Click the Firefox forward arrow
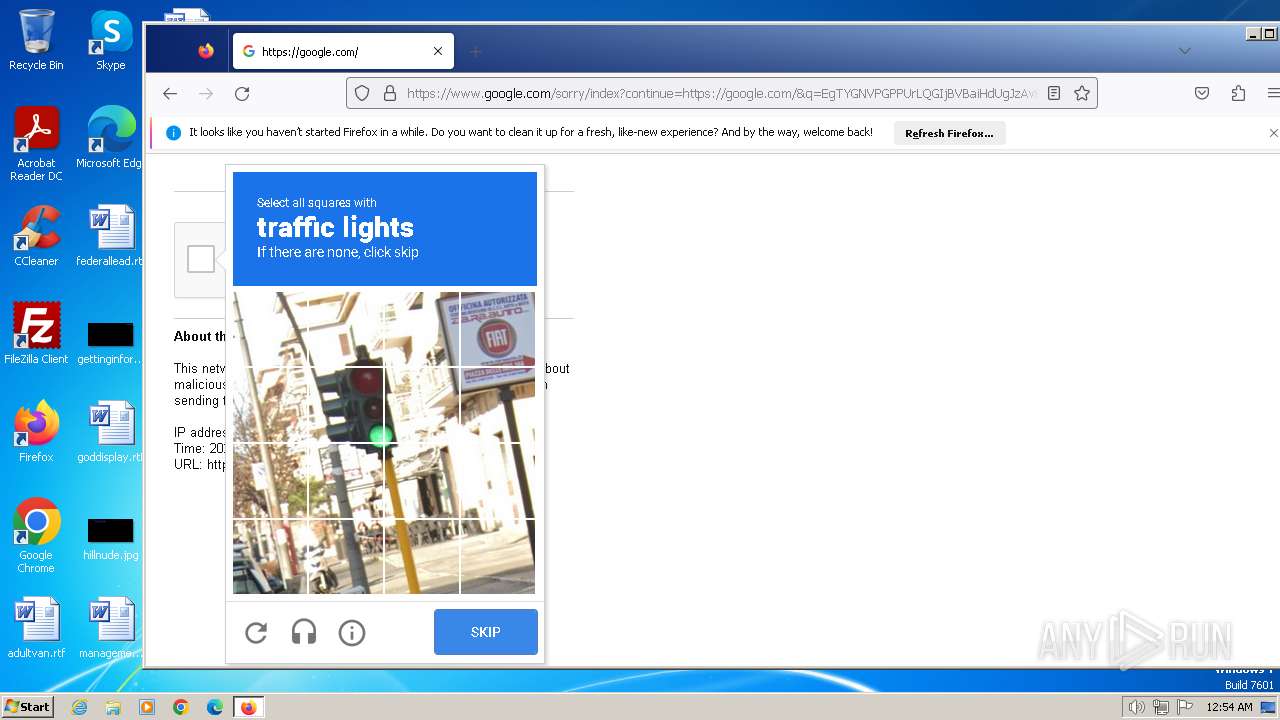The height and width of the screenshot is (720, 1280). click(x=206, y=93)
